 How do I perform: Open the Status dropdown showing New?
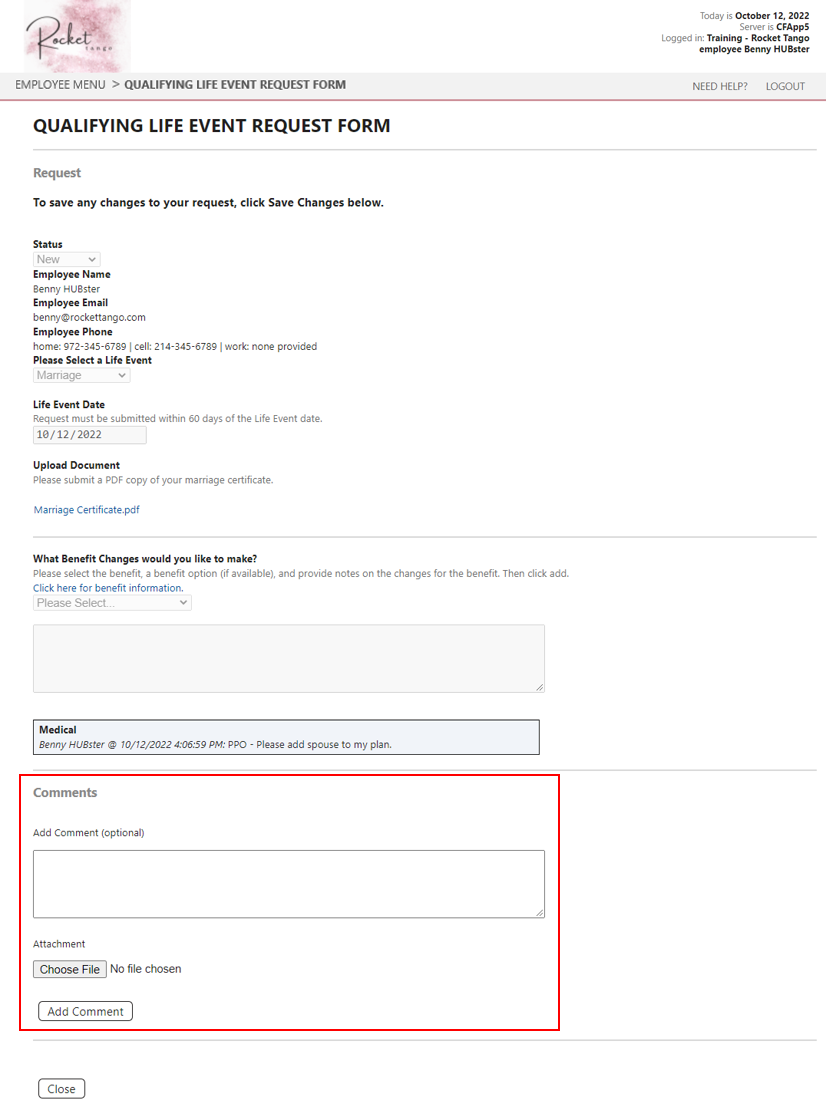(x=66, y=259)
